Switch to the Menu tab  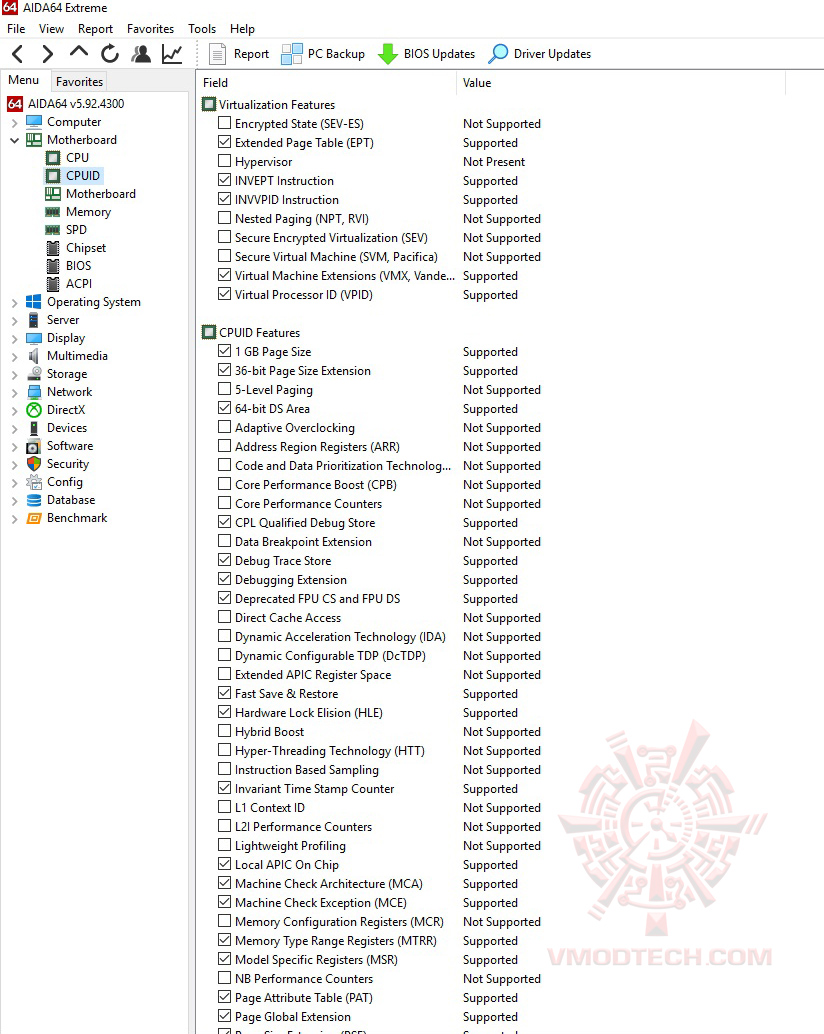point(24,80)
